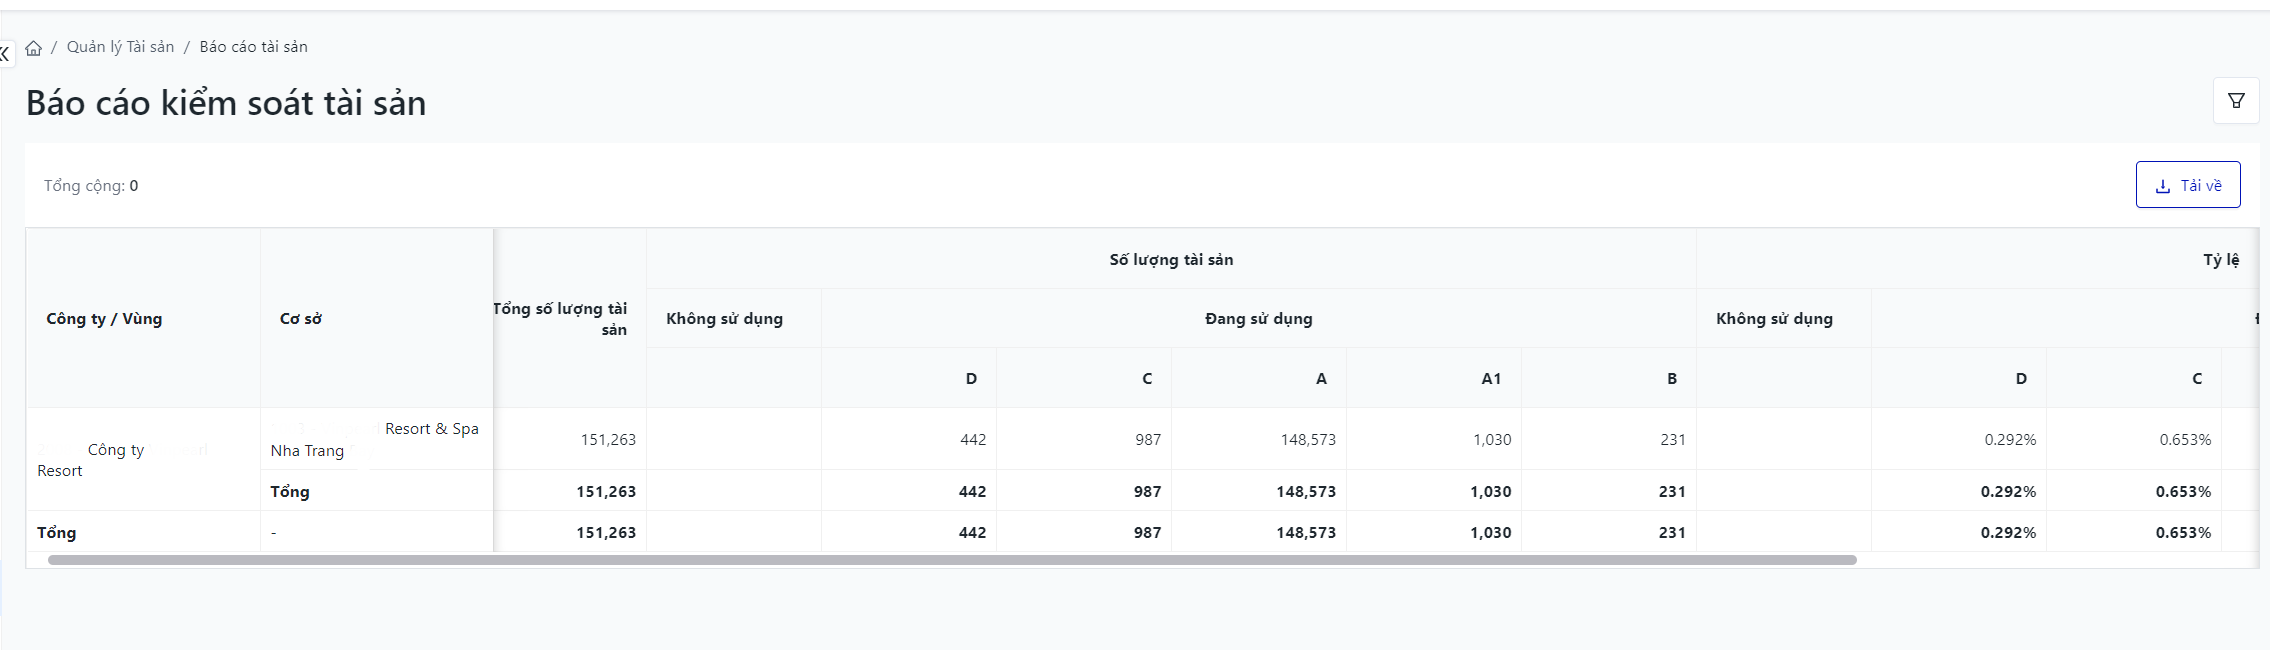
Task: Click the Tỷ lệ group header
Action: tap(2220, 260)
